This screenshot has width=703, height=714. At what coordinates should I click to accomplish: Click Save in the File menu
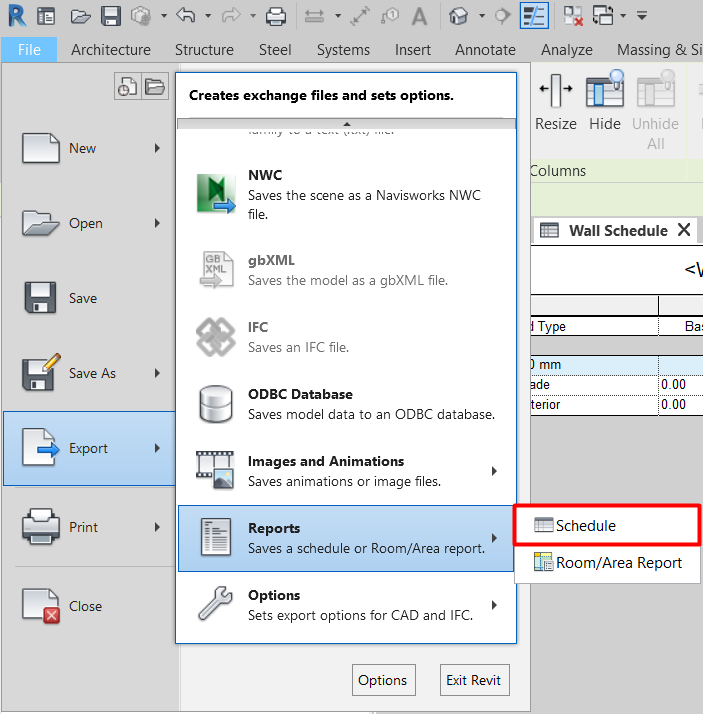(x=89, y=298)
